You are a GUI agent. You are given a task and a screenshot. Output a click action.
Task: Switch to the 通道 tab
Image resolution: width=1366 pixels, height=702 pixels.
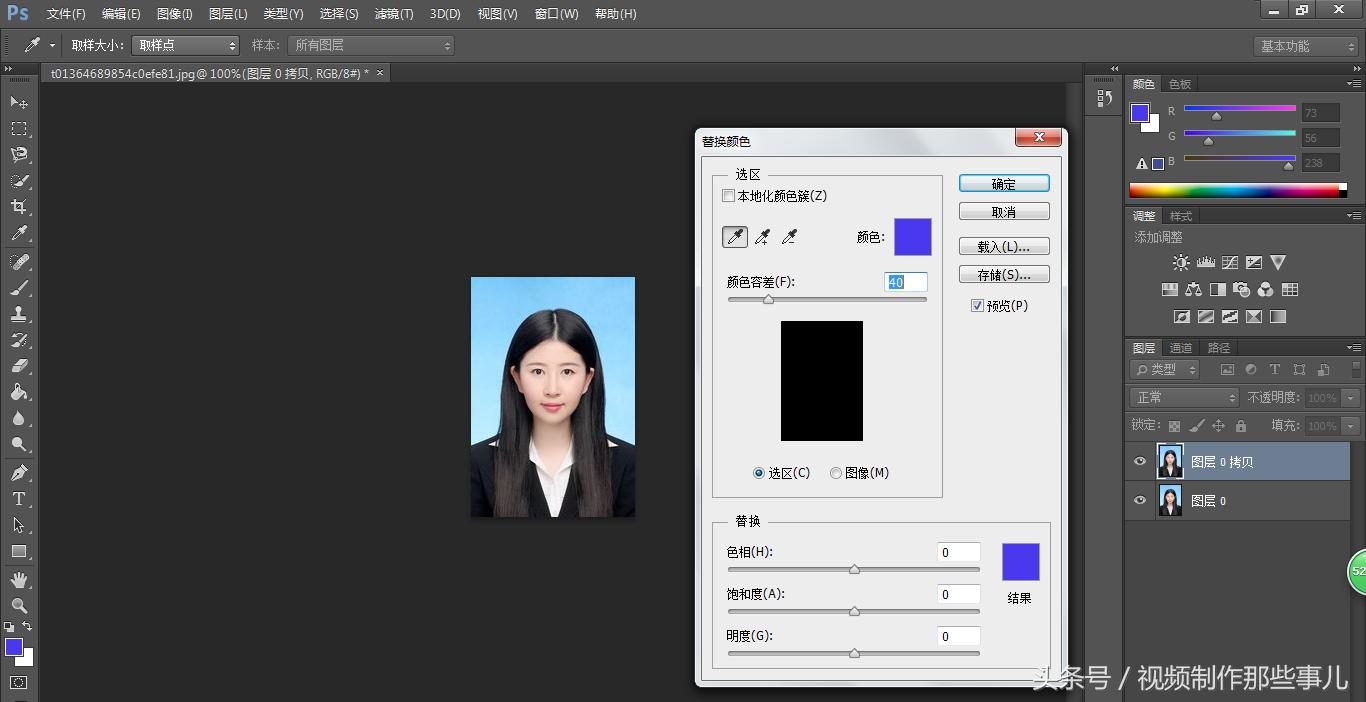1179,348
